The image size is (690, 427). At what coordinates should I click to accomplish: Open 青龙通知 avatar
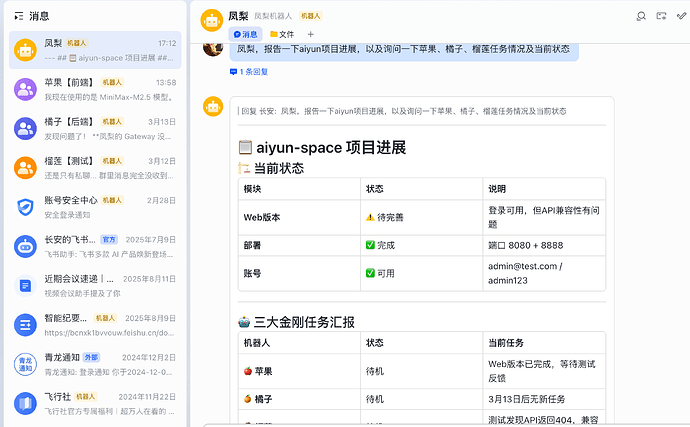coord(25,364)
